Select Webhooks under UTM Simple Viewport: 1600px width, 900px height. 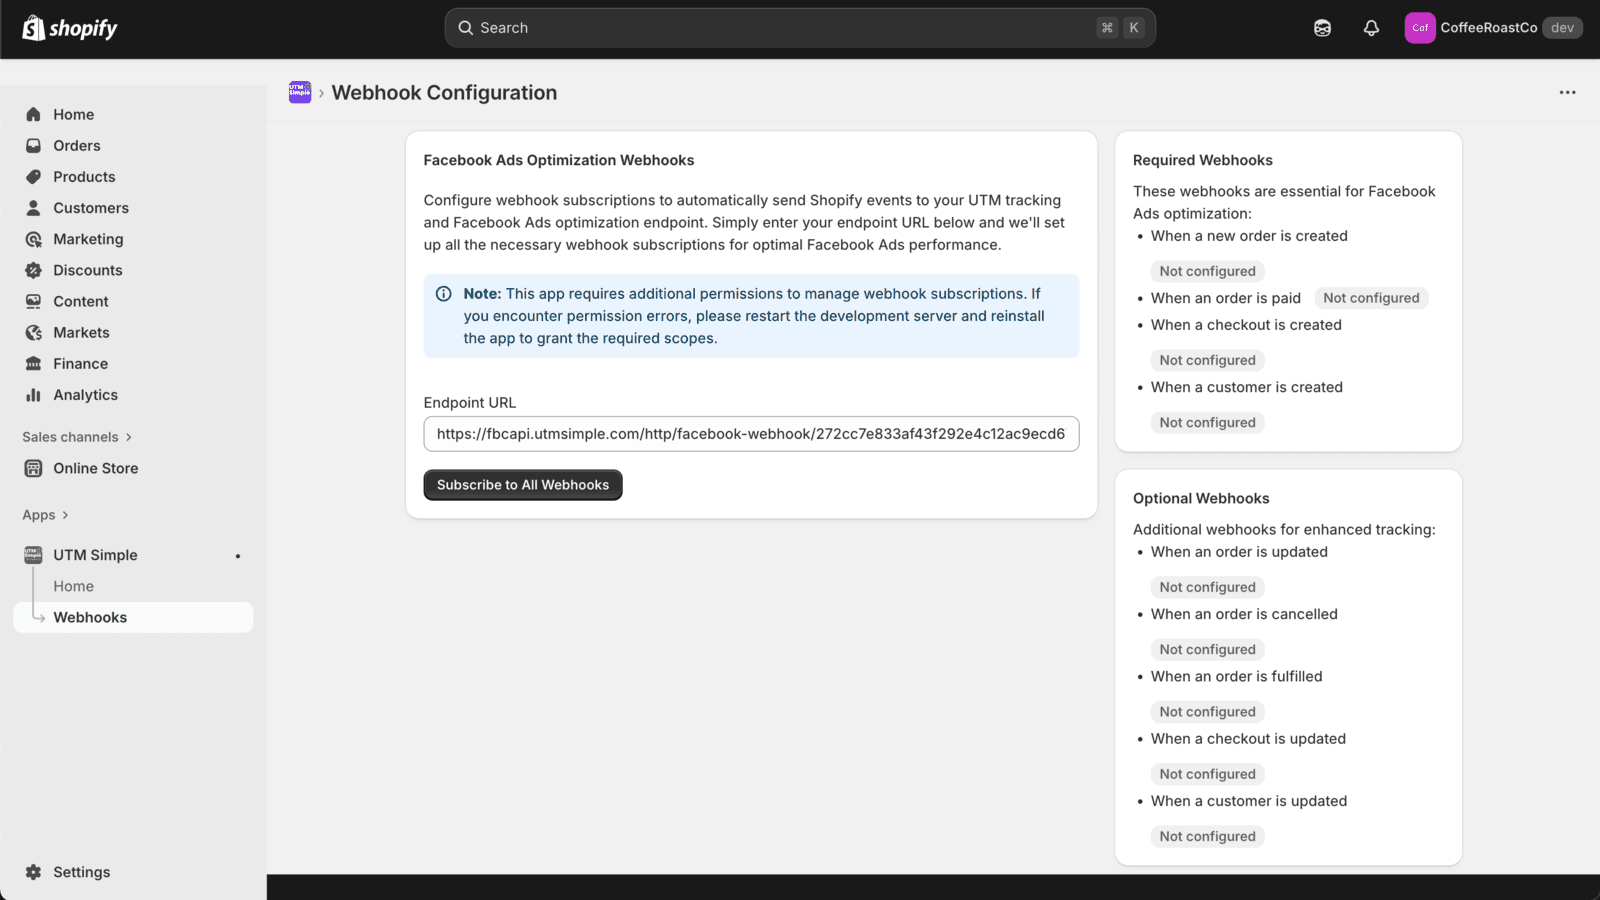[x=90, y=617]
